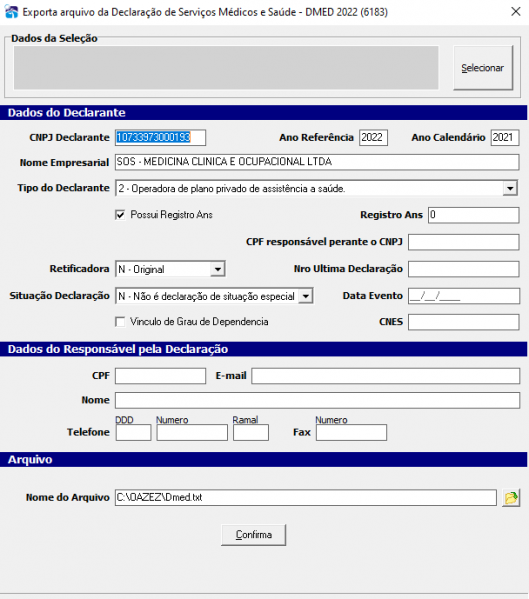
Task: Uncheck the Possui Registro Ans checkbox
Action: pos(120,215)
